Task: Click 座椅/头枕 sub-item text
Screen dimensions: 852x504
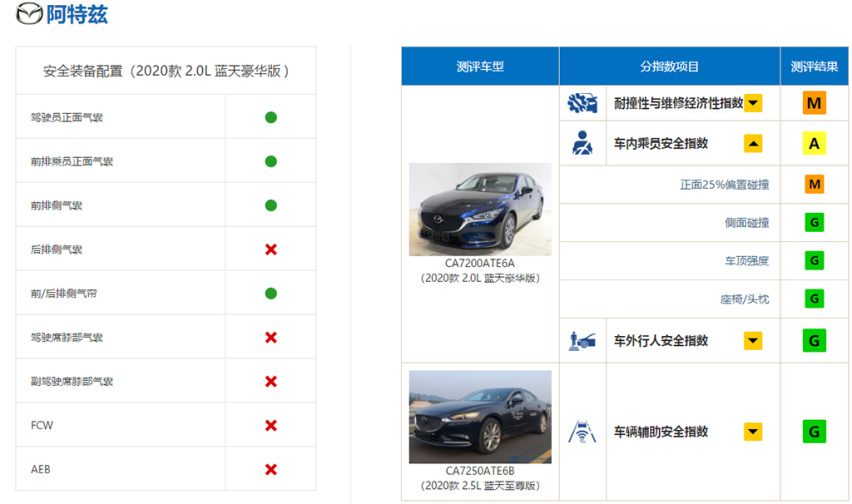Action: pyautogui.click(x=744, y=299)
